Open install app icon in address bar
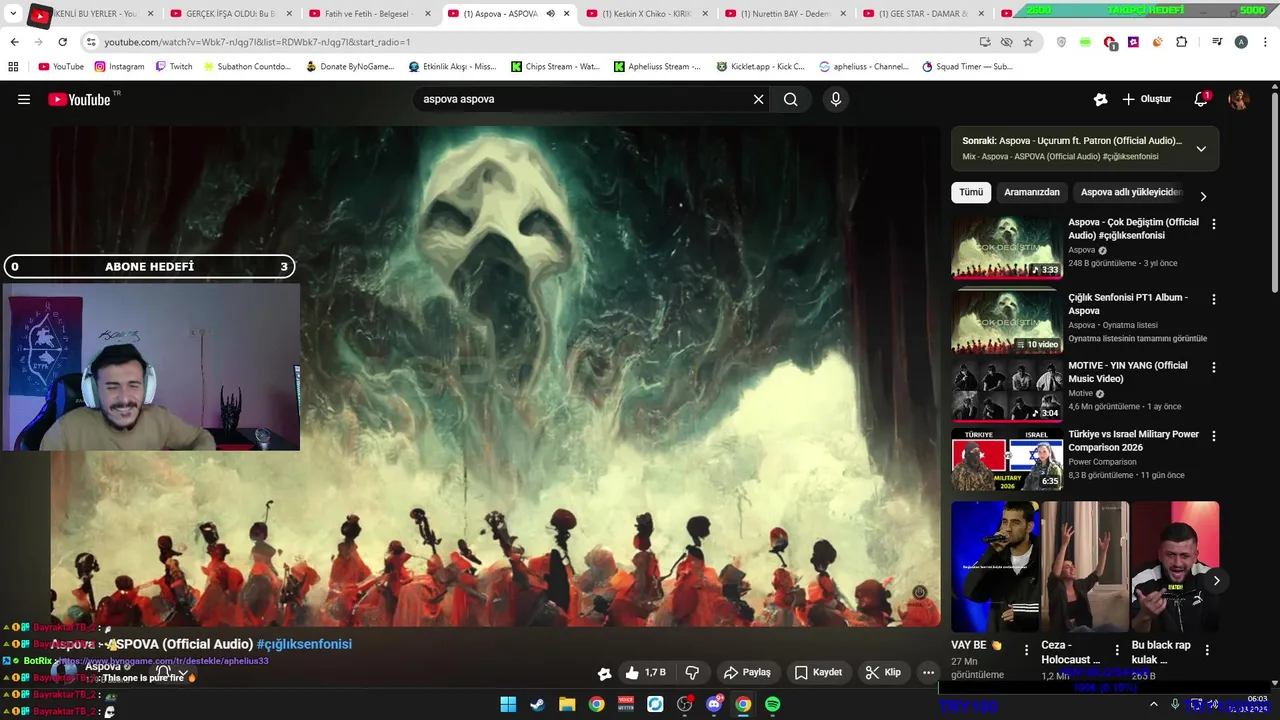 click(x=985, y=42)
